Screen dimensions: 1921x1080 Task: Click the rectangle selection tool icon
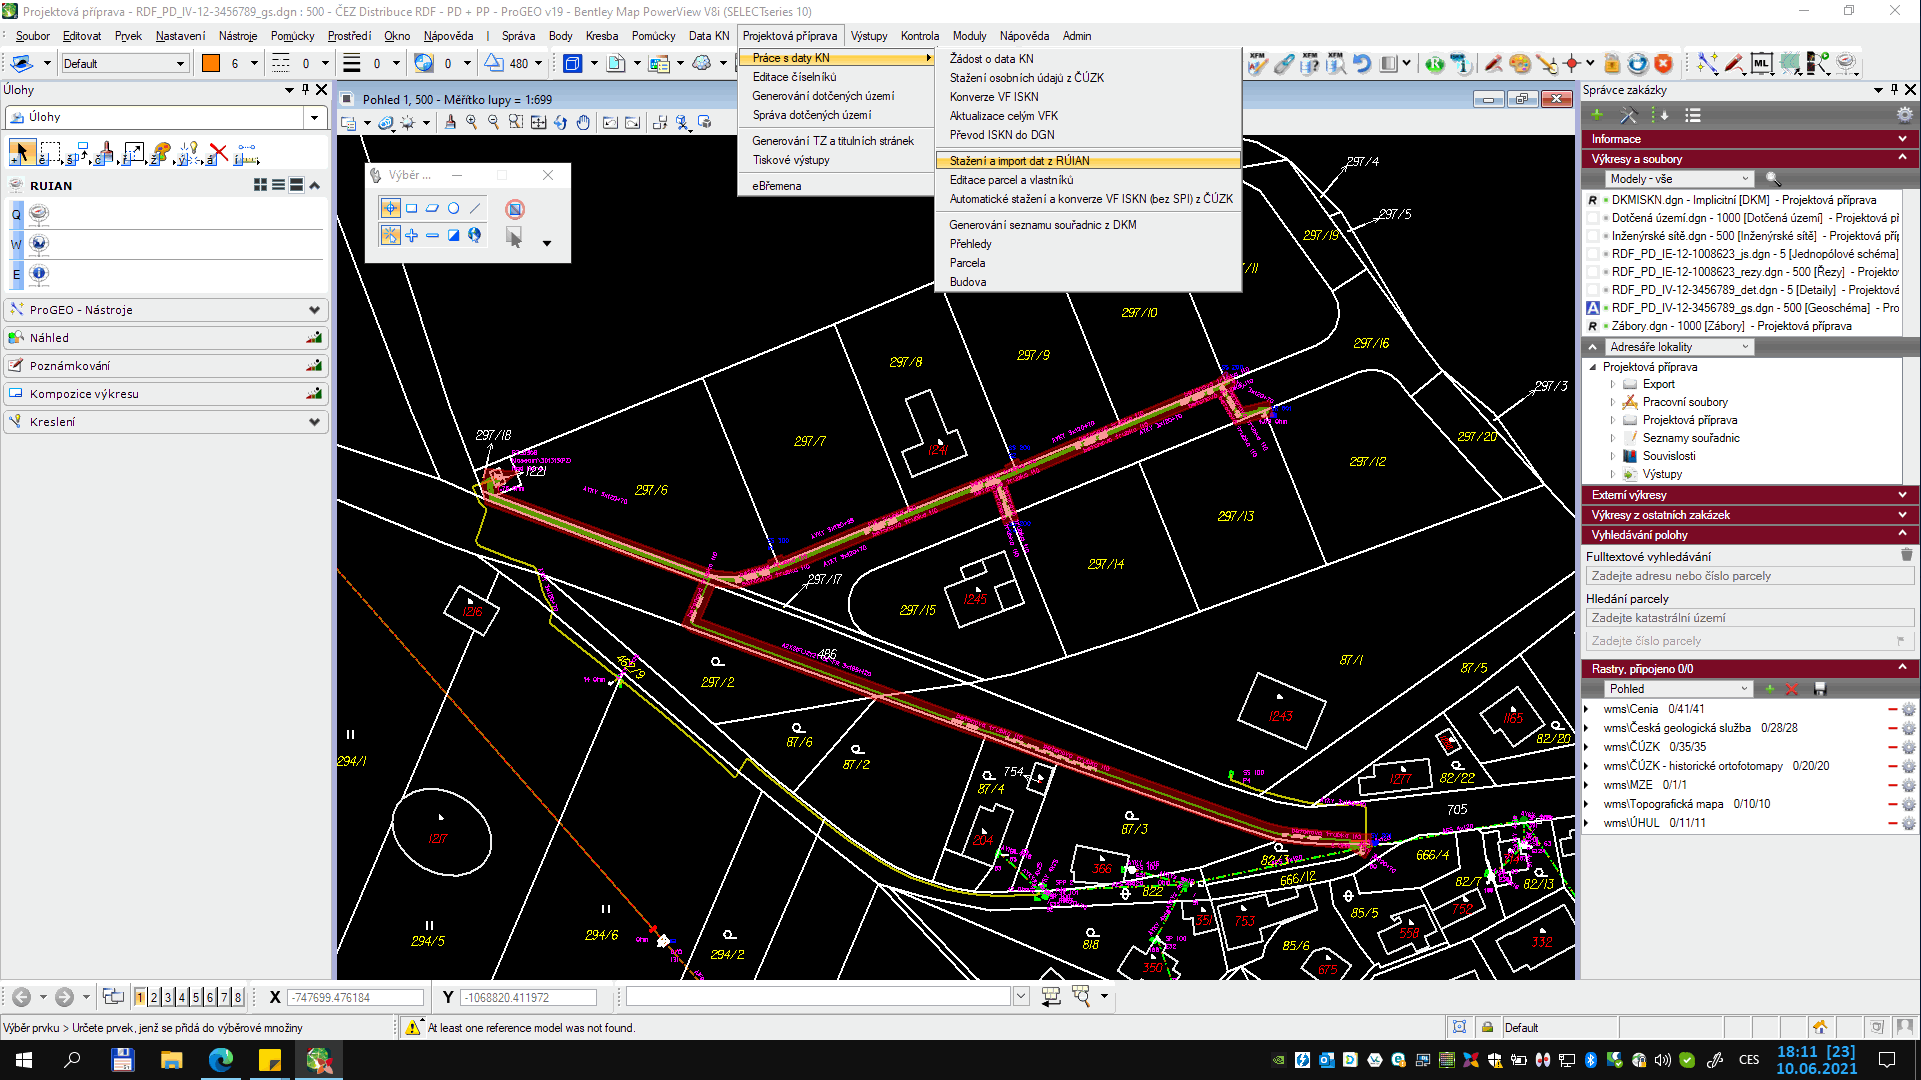(x=412, y=208)
